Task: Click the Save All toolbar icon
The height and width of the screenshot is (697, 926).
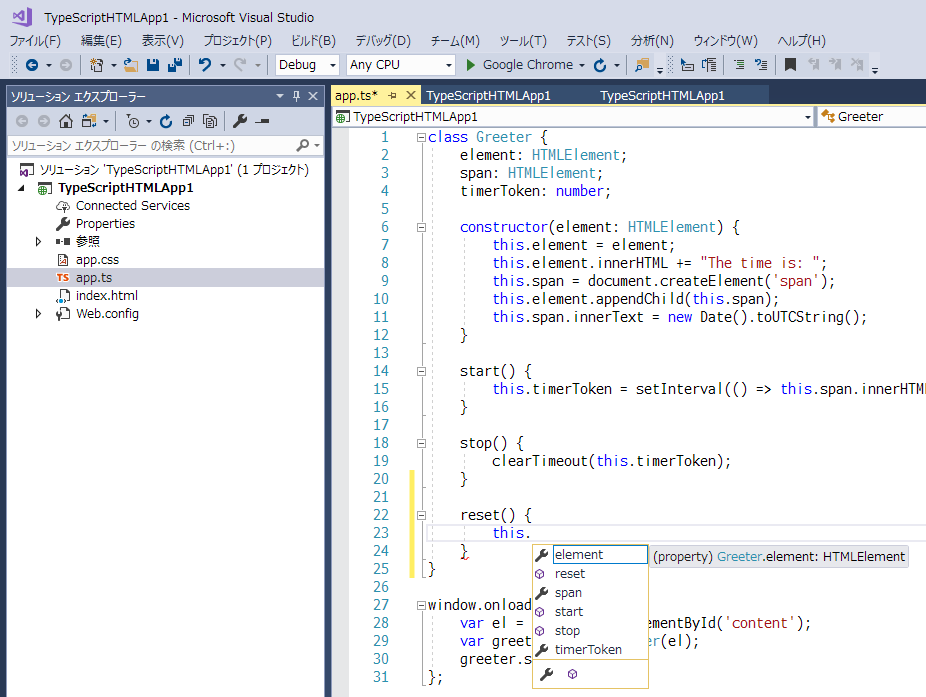Action: point(174,65)
